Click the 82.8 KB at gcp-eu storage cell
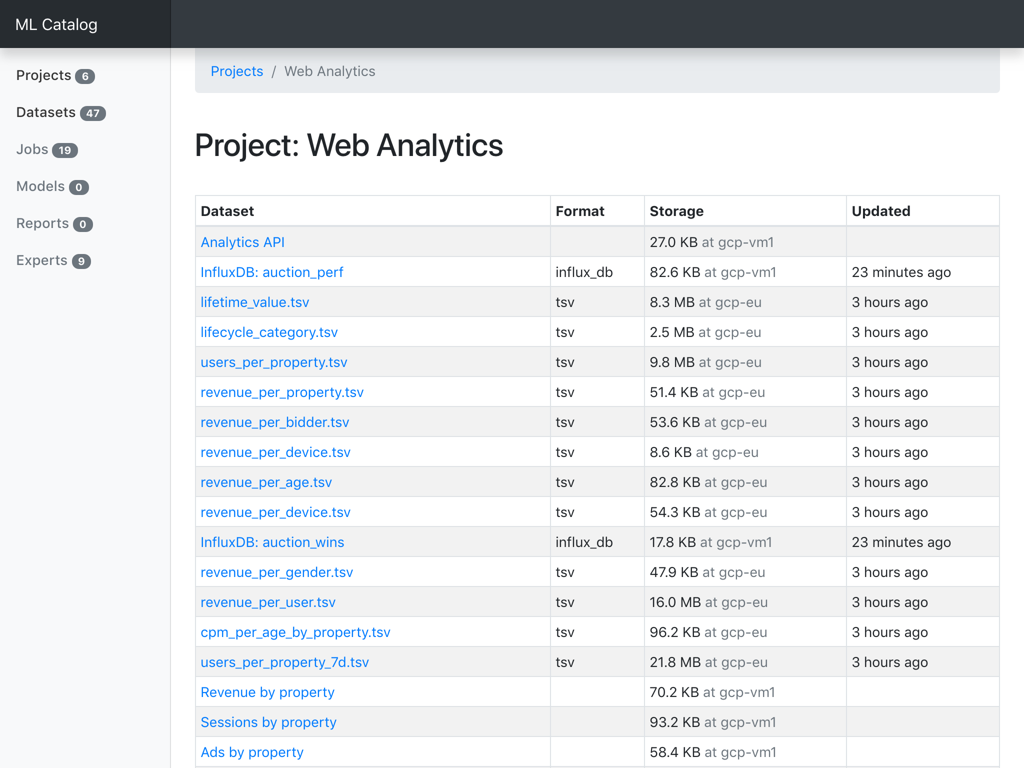This screenshot has height=768, width=1024. click(745, 483)
